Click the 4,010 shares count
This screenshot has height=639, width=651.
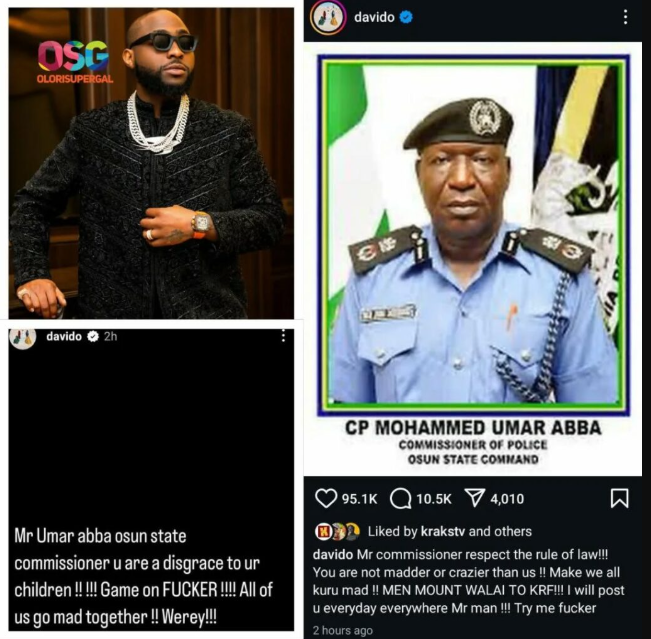point(507,499)
